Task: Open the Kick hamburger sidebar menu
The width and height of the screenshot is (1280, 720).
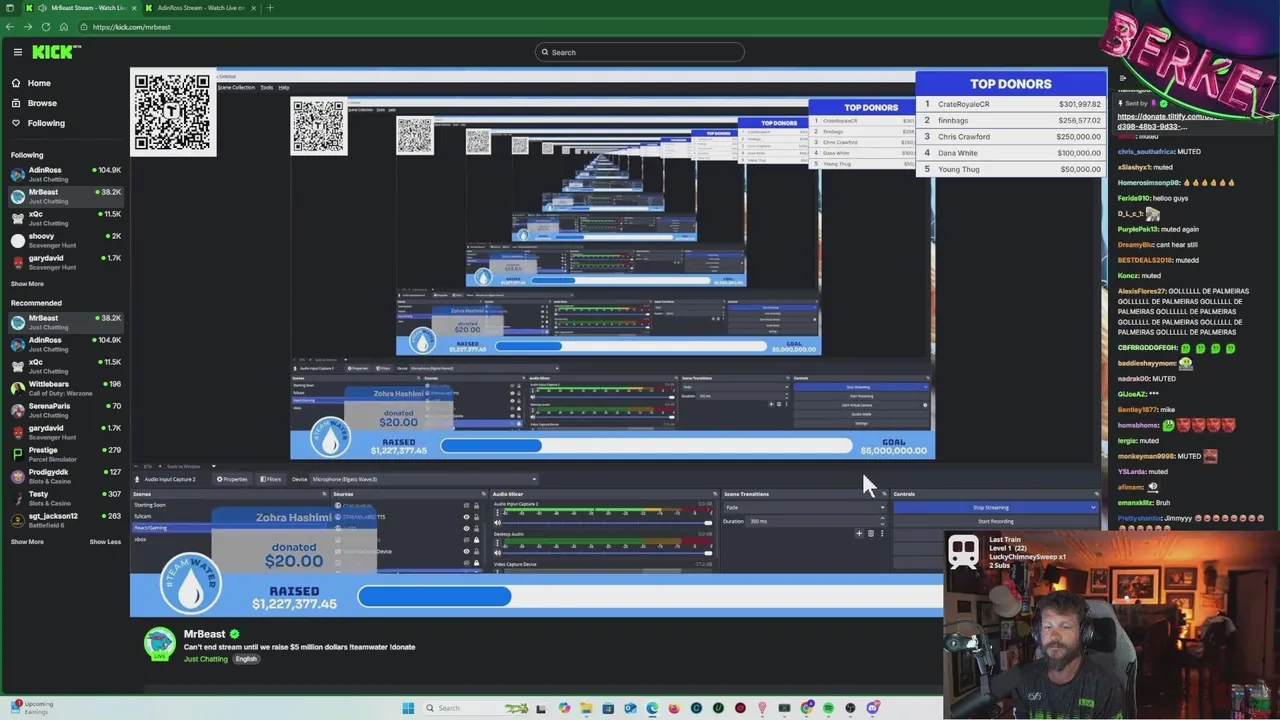Action: (x=17, y=52)
